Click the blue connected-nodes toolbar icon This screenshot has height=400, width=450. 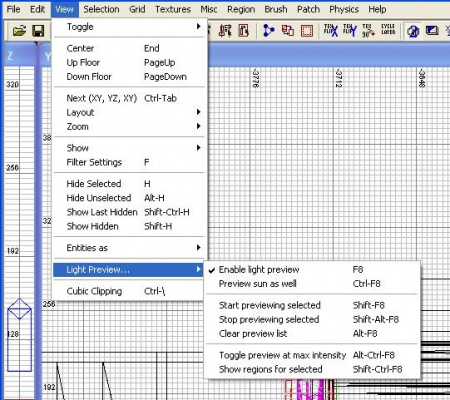pos(268,31)
